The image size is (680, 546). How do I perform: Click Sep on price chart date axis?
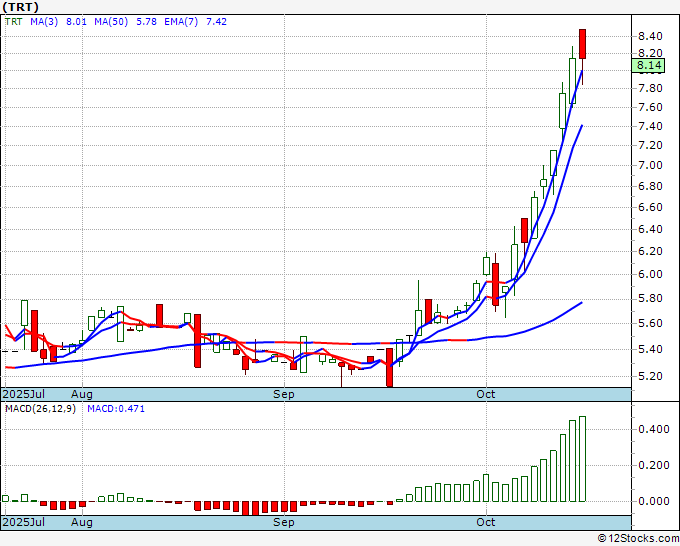click(x=284, y=394)
